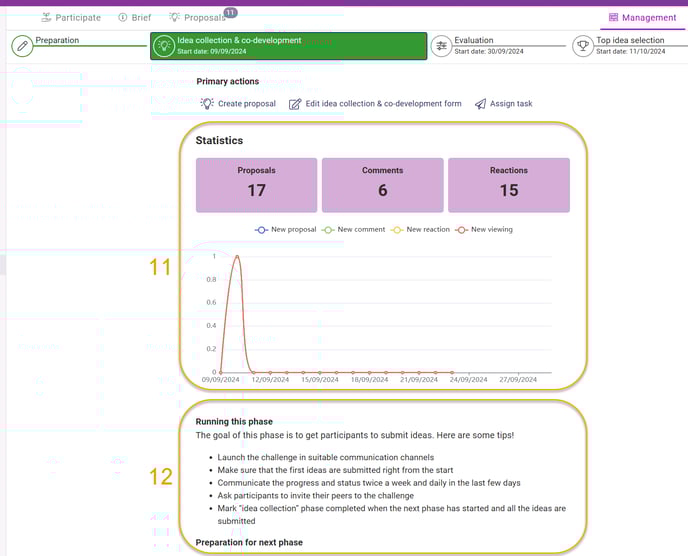The image size is (688, 556).
Task: Open the Proposals tab
Action: coord(197,18)
